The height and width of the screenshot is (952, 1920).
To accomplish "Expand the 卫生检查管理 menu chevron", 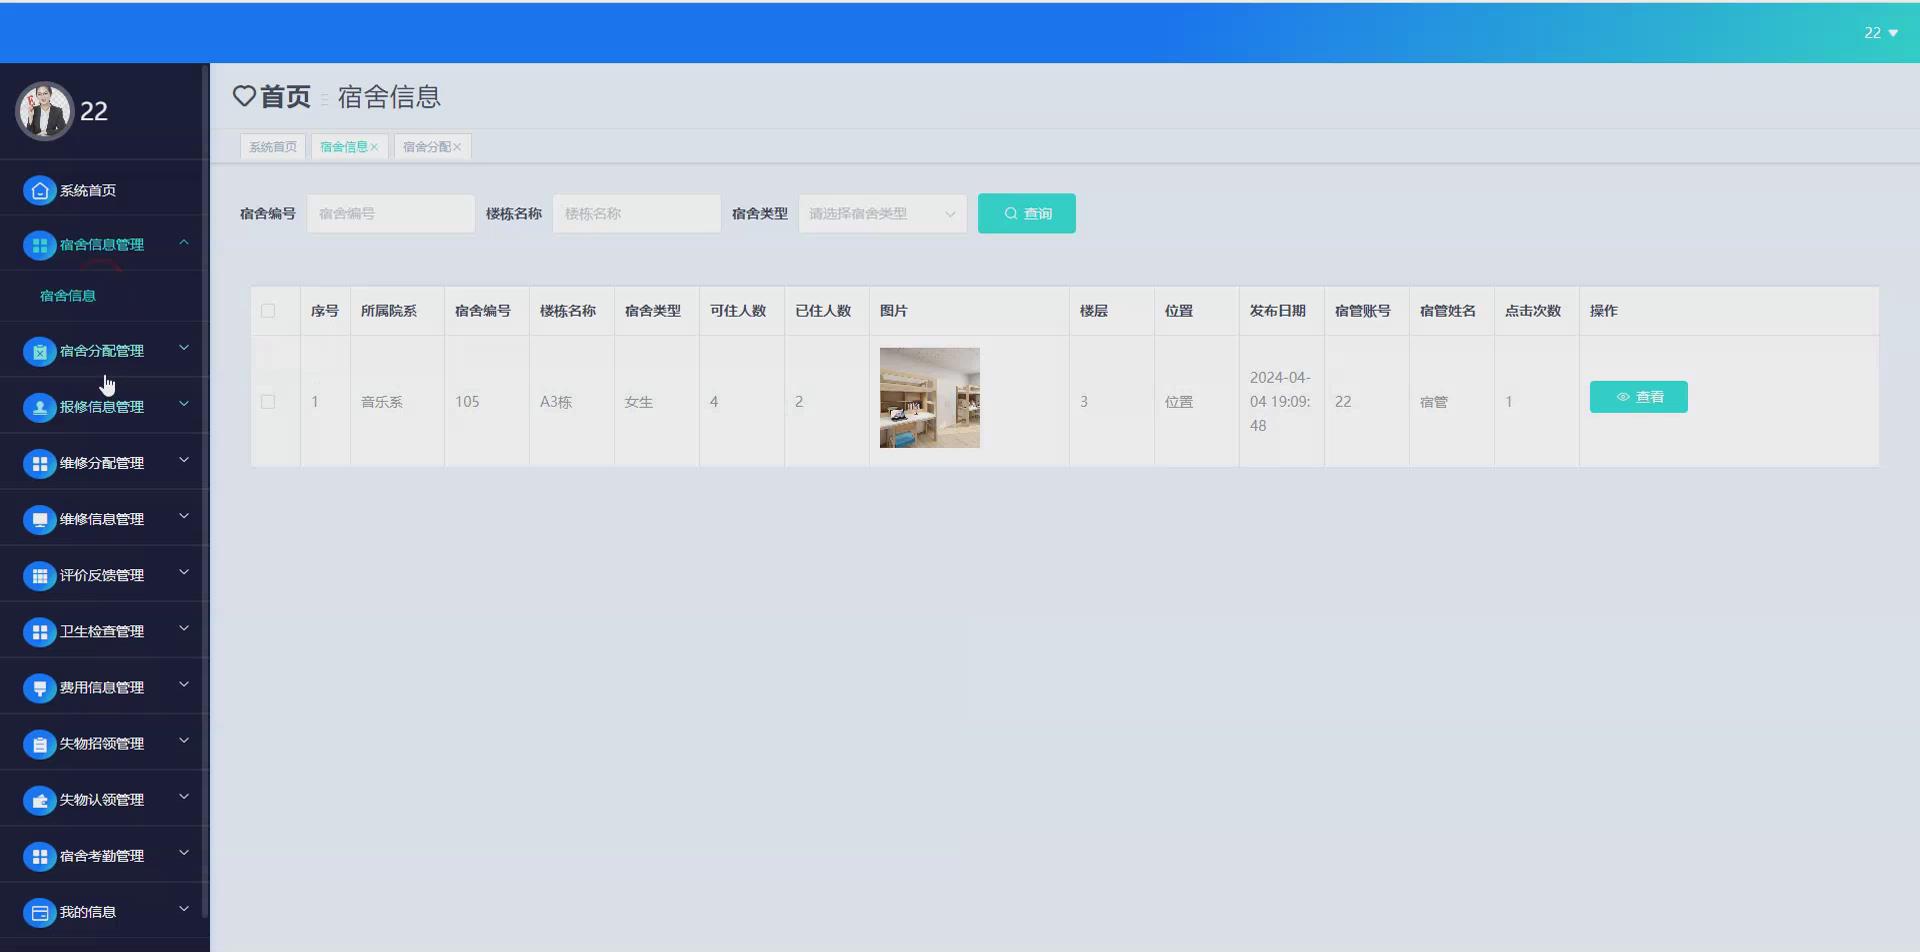I will point(184,628).
